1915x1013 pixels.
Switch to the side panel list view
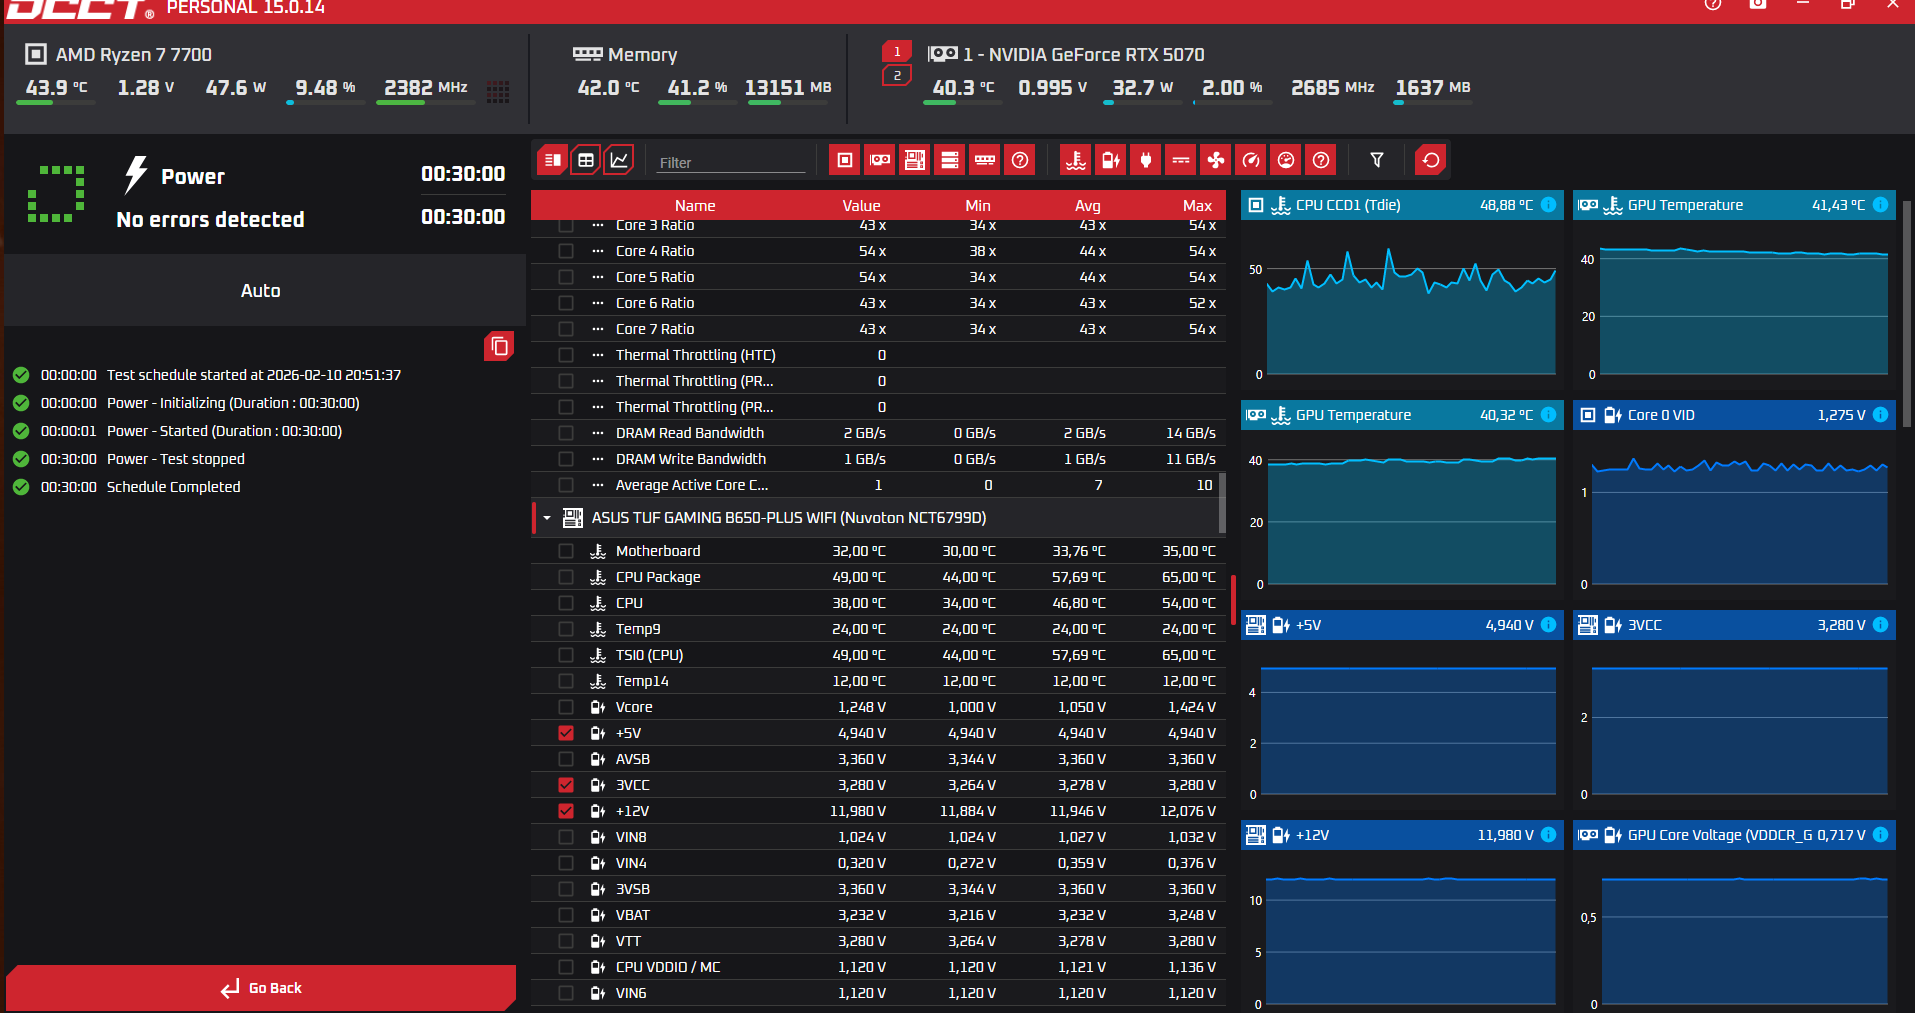pyautogui.click(x=552, y=160)
